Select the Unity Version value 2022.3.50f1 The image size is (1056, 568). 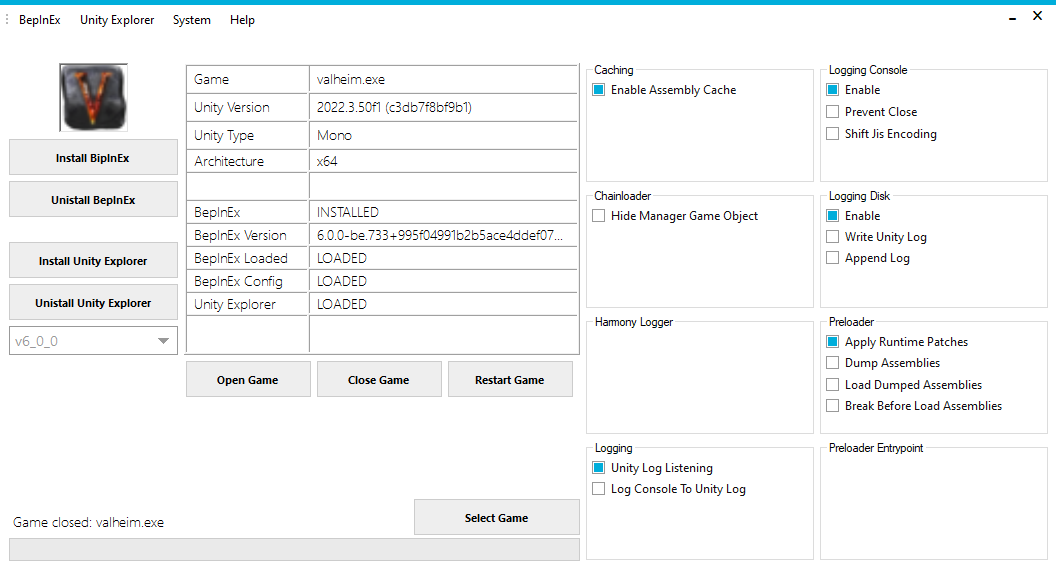pos(443,107)
